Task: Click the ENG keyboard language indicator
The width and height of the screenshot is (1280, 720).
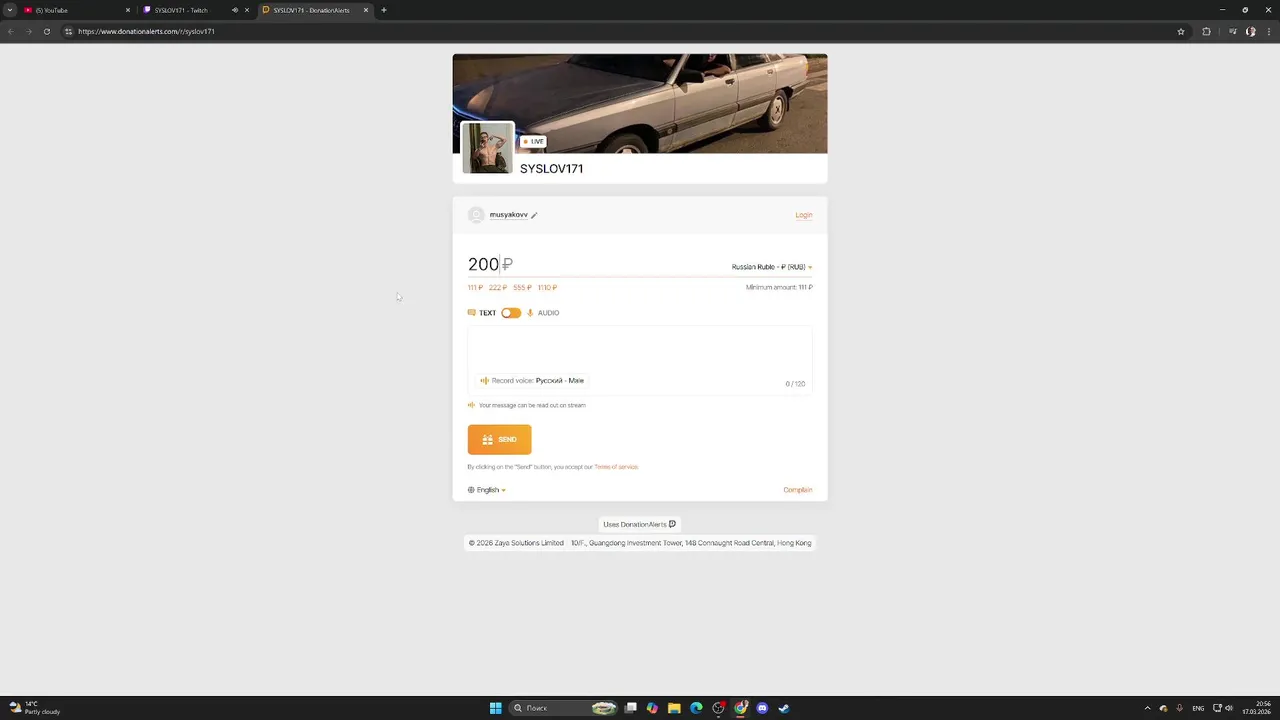Action: (x=1198, y=708)
